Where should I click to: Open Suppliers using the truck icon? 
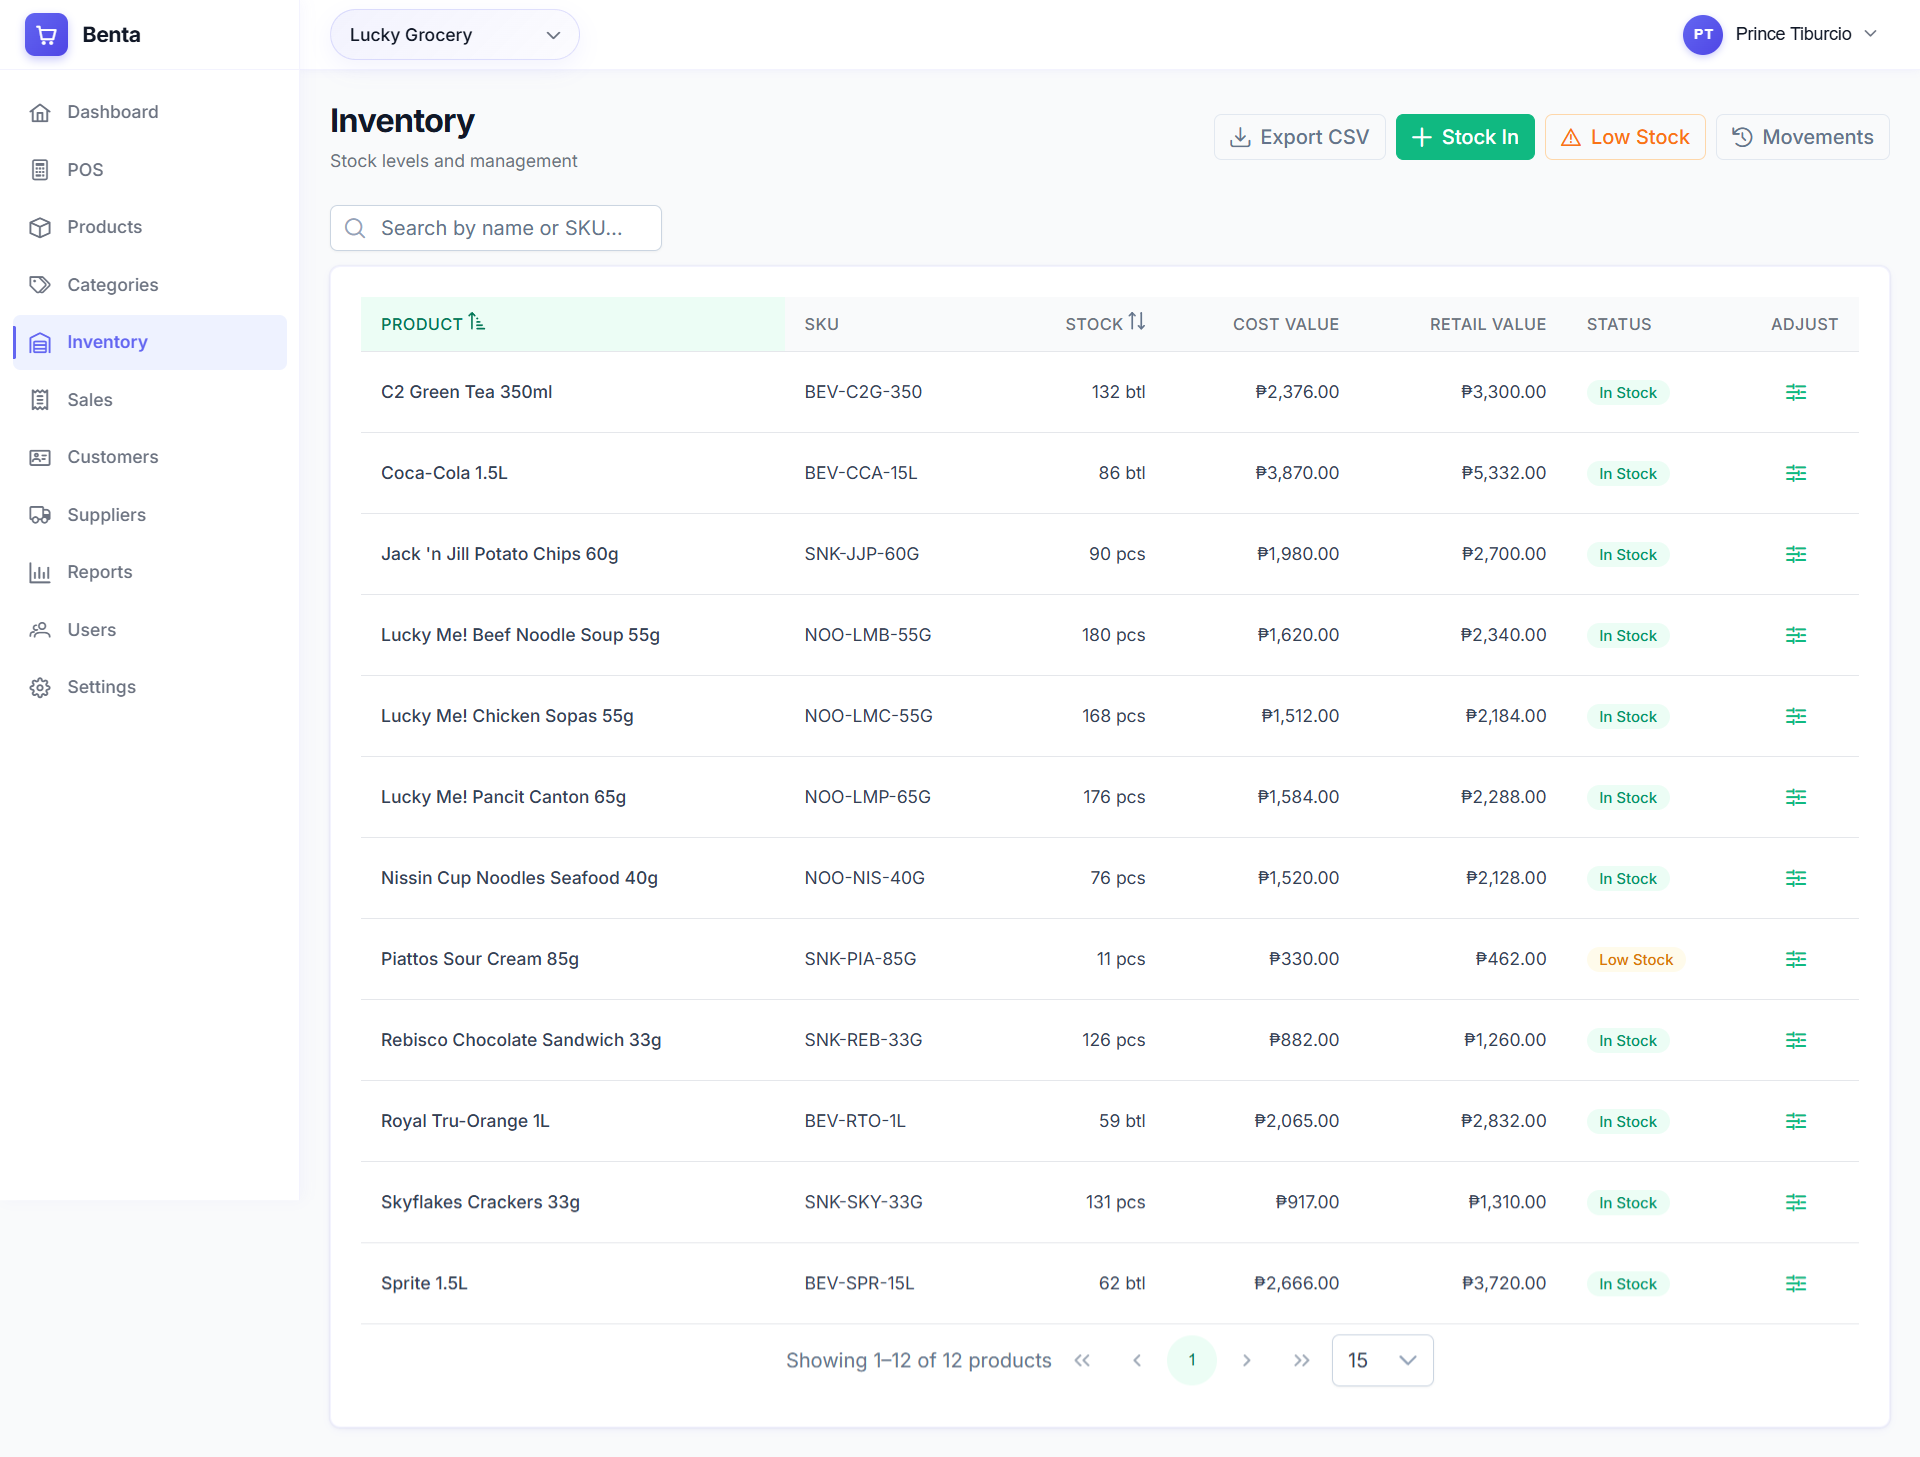40,514
